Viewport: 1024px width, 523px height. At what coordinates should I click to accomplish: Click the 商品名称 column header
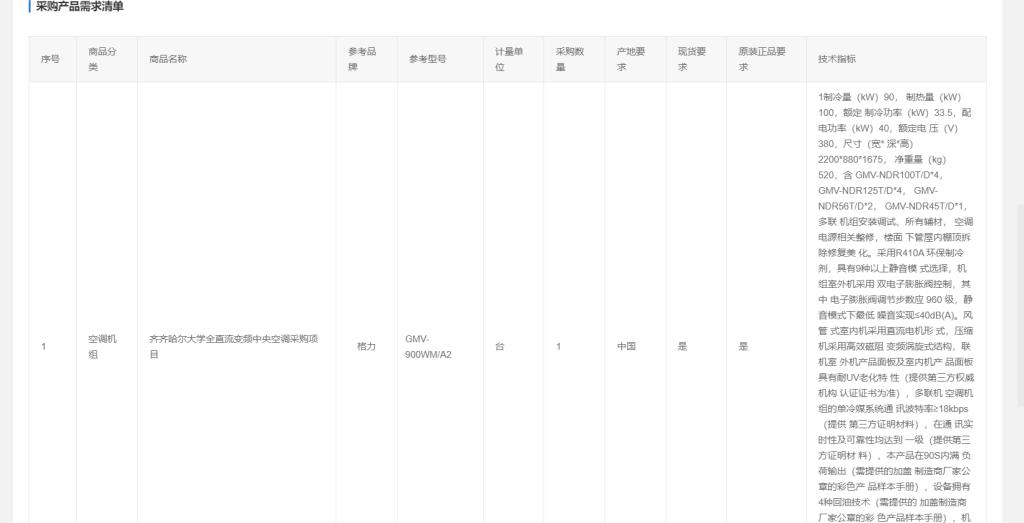(168, 59)
